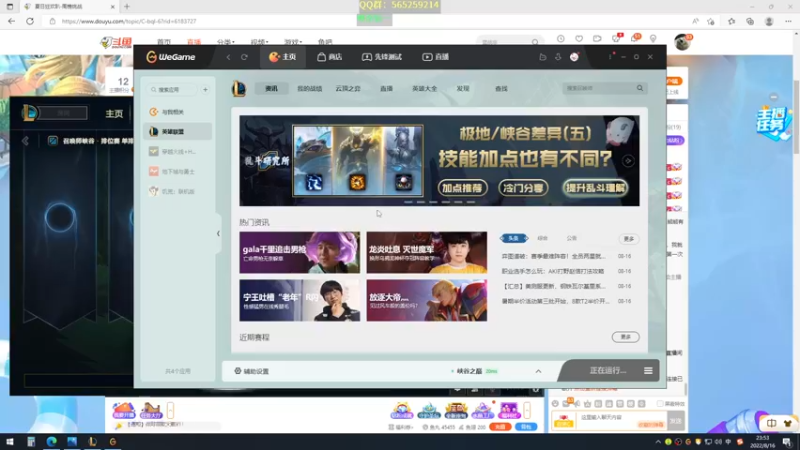Click the 提升乱斗理解 button on the banner

click(x=595, y=188)
